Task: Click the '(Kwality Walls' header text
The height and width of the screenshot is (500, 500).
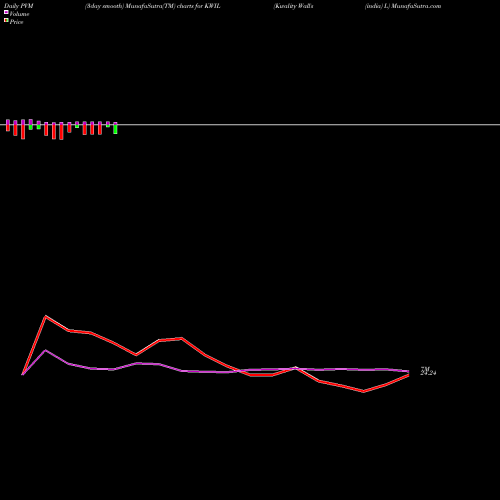Action: point(293,6)
